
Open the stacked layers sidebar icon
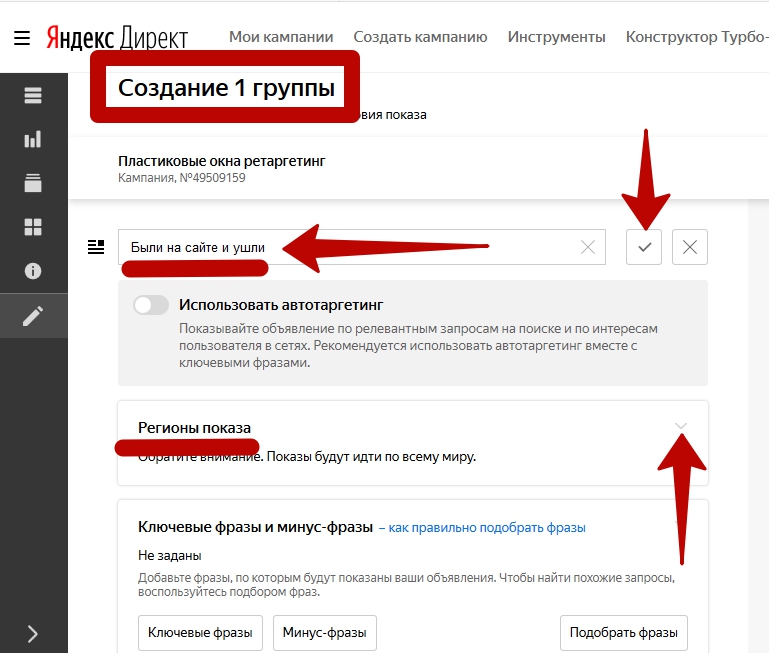coord(33,183)
